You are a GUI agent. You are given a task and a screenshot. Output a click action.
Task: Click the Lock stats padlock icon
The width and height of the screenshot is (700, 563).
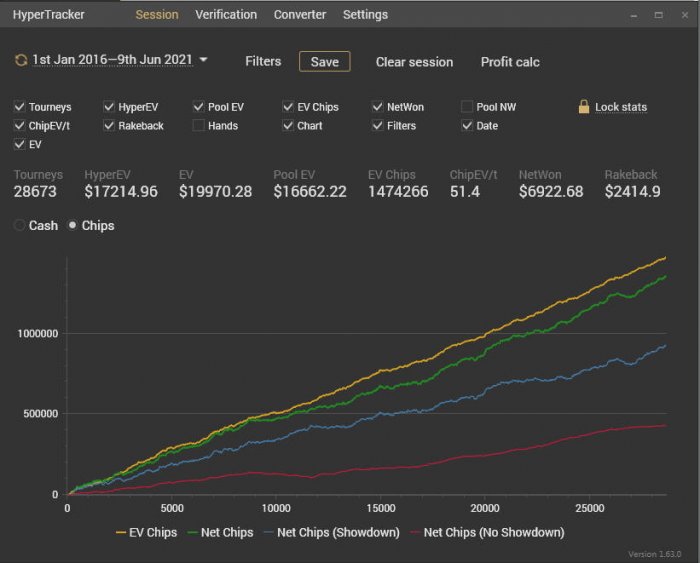[x=583, y=107]
